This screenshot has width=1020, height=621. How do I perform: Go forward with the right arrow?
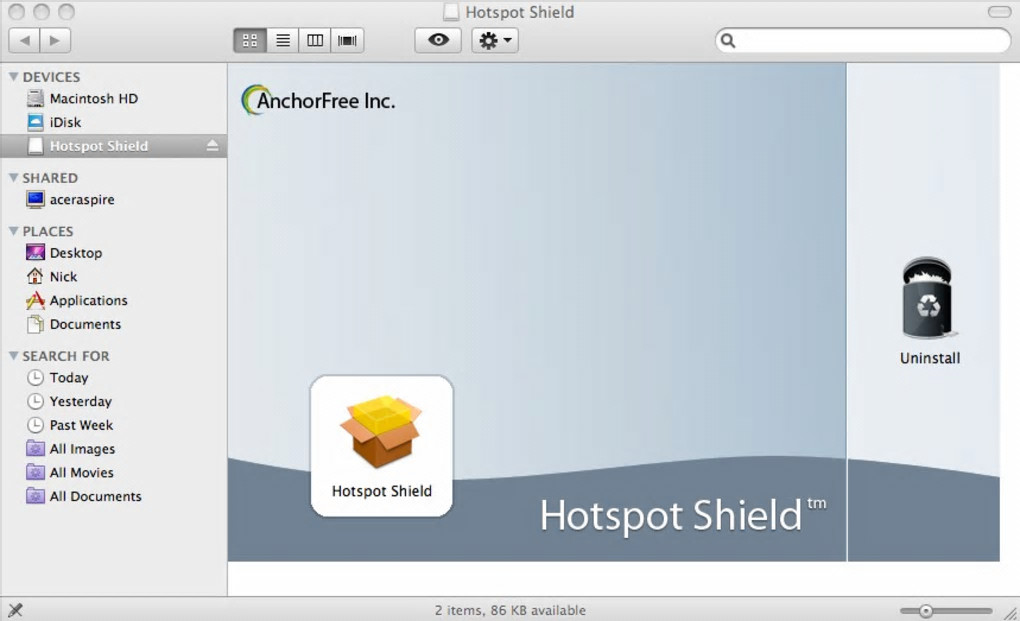(55, 40)
